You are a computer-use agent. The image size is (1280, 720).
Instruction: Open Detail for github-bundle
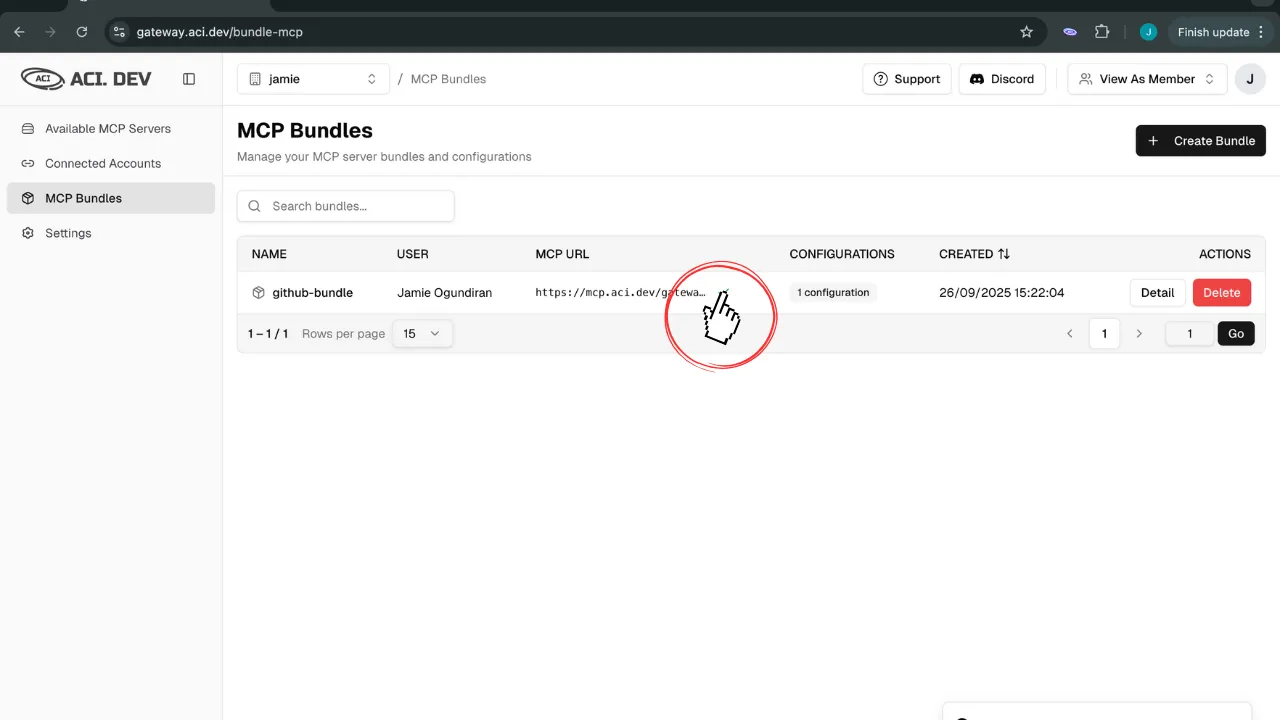pyautogui.click(x=1157, y=293)
